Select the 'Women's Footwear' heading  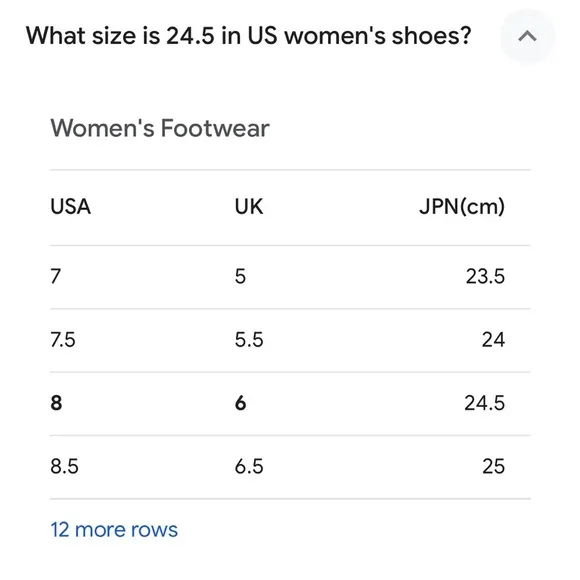pyautogui.click(x=160, y=128)
